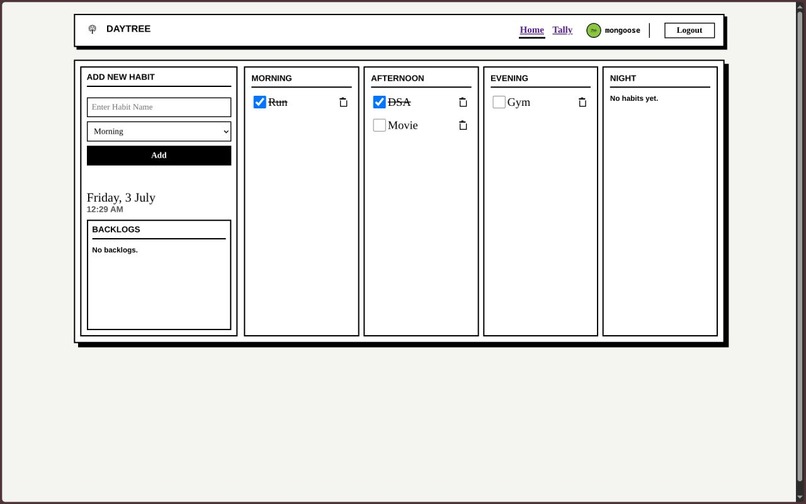Delete the Movie habit using its trash icon
This screenshot has width=806, height=504.
tap(463, 125)
